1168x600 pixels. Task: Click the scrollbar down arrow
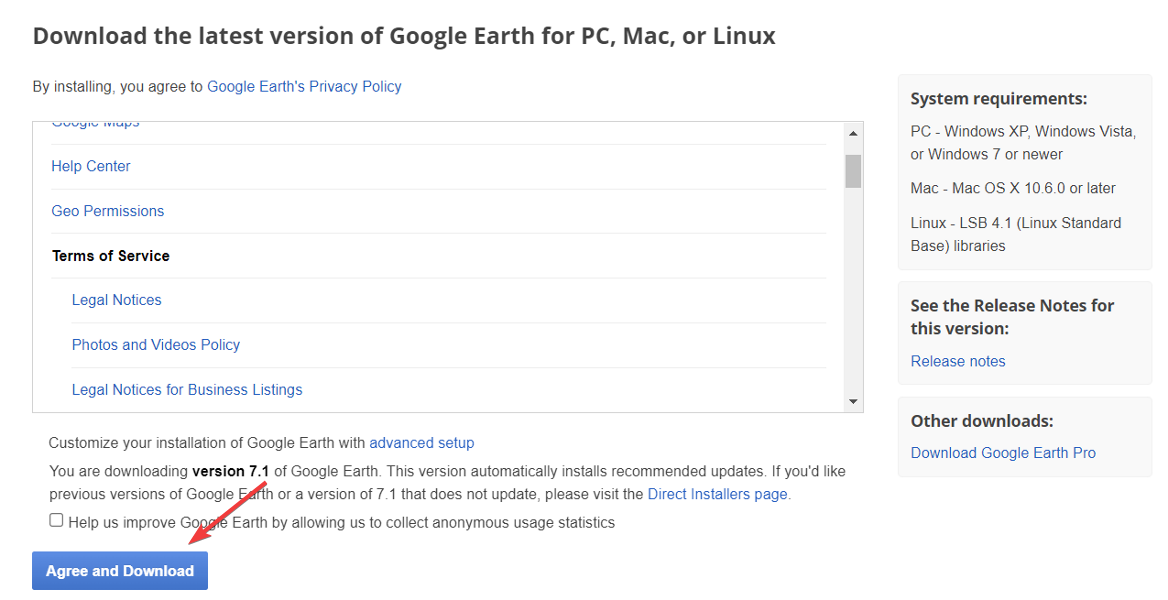853,400
